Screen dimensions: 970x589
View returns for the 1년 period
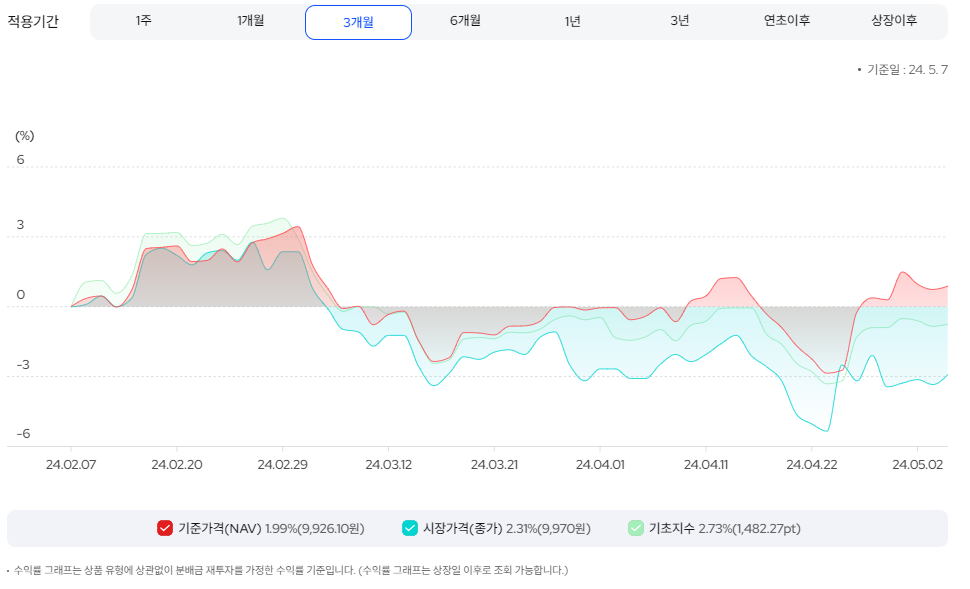pos(572,22)
